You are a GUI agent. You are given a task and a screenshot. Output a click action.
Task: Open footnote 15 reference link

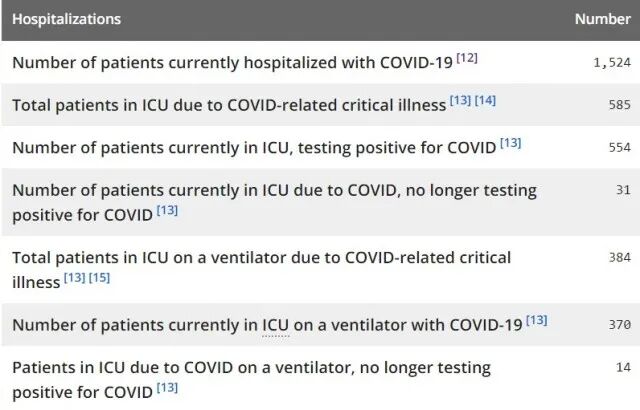pyautogui.click(x=100, y=277)
